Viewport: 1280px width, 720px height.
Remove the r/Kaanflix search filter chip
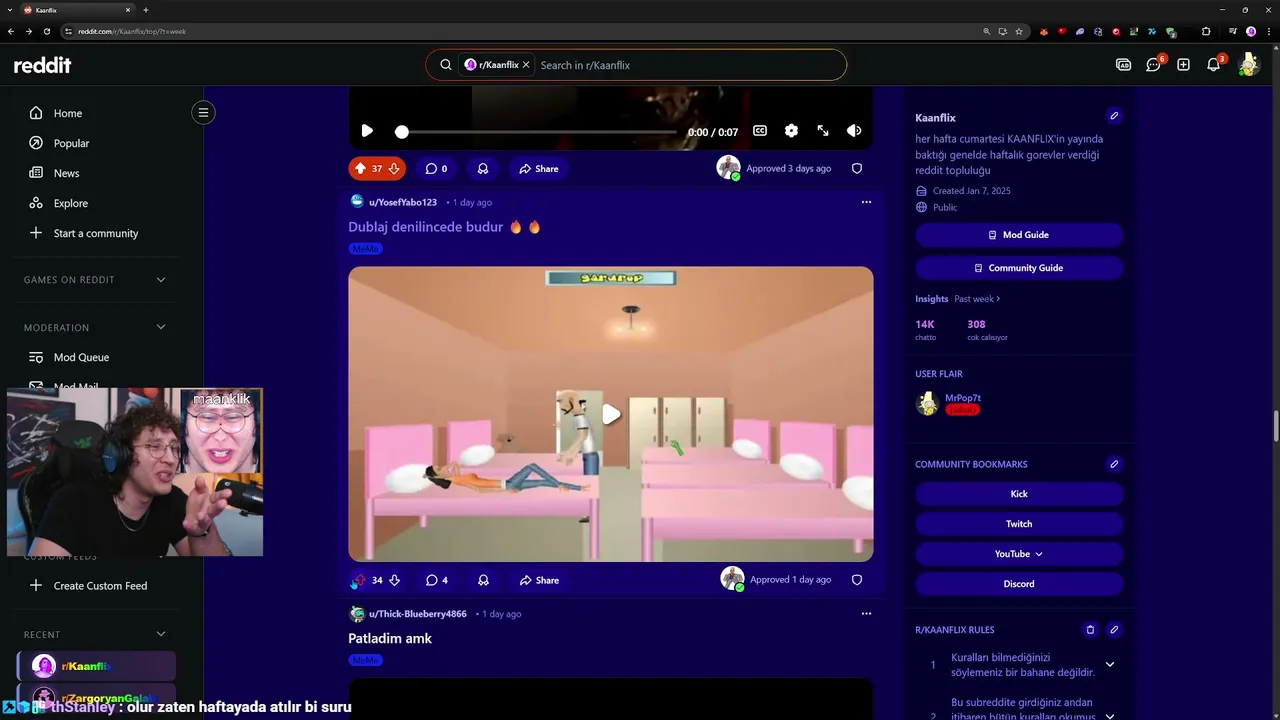pyautogui.click(x=526, y=65)
